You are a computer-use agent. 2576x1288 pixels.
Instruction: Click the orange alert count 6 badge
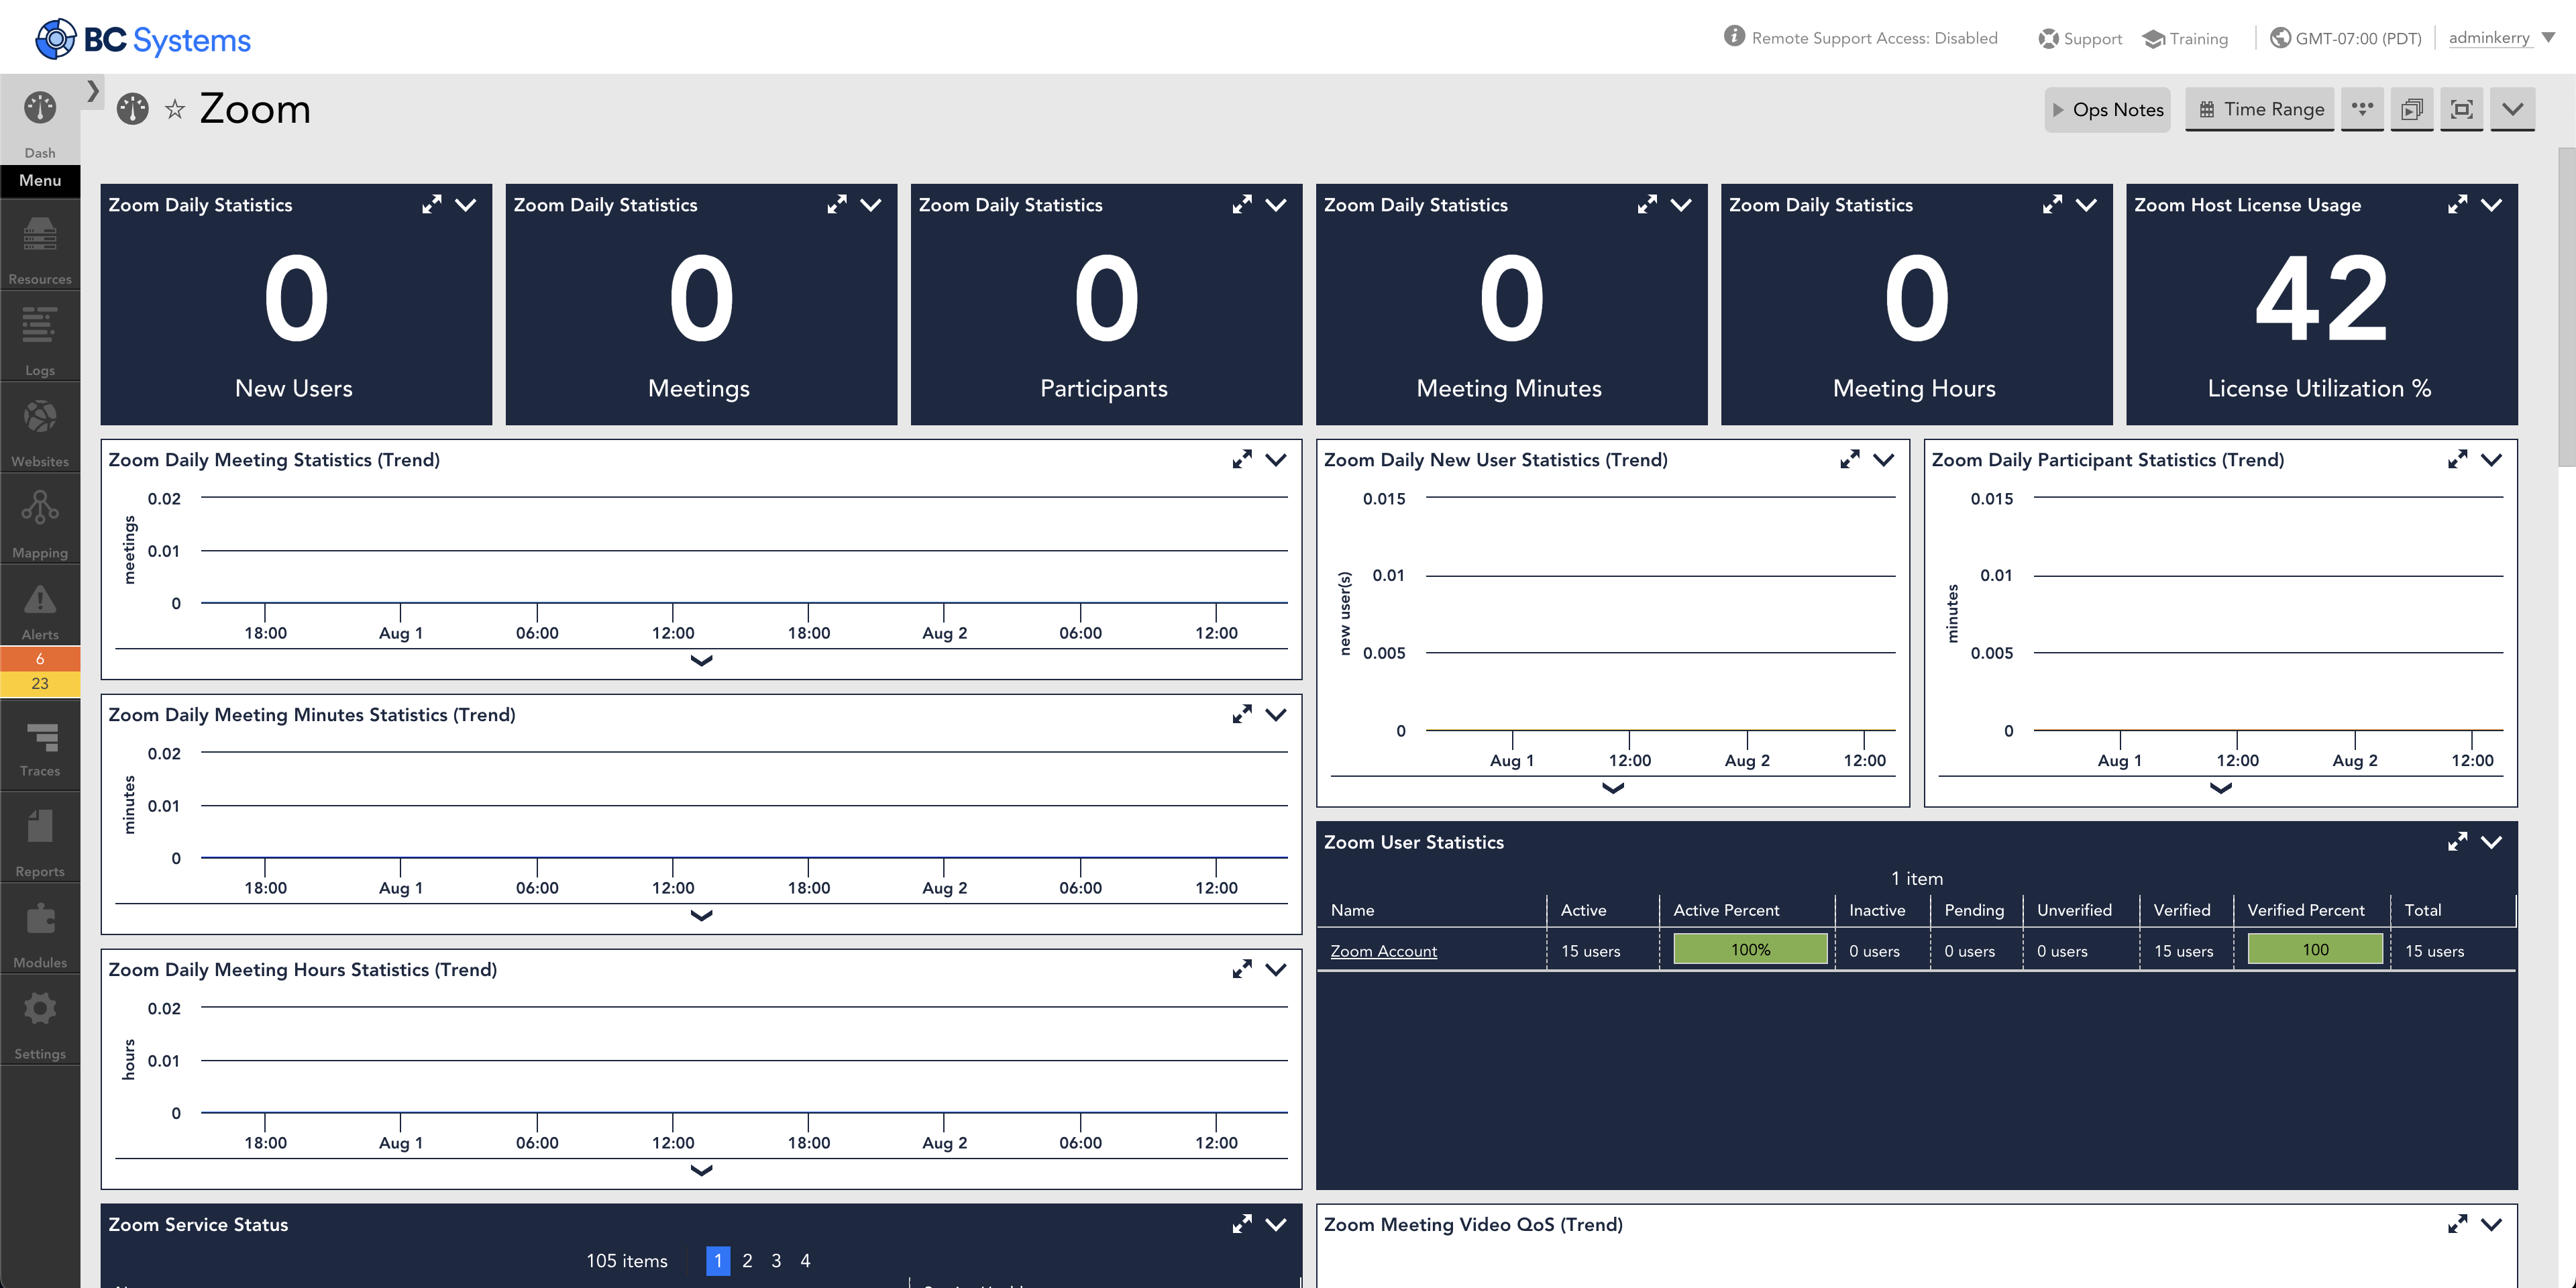pos(40,659)
